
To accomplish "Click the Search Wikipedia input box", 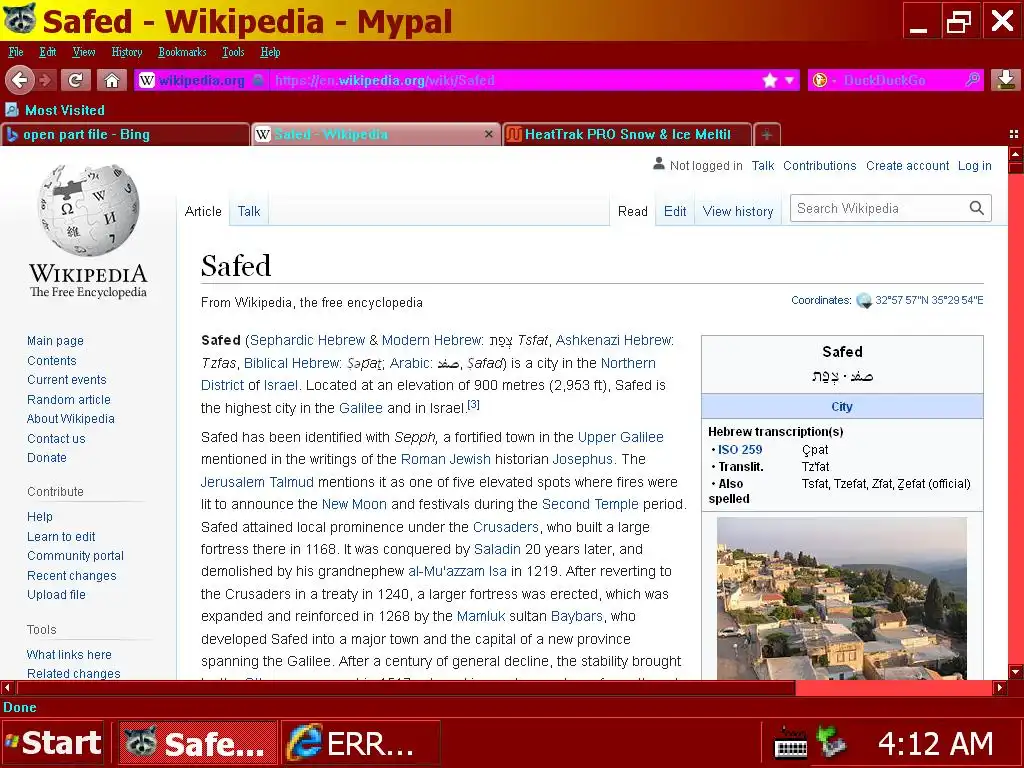I will point(880,208).
